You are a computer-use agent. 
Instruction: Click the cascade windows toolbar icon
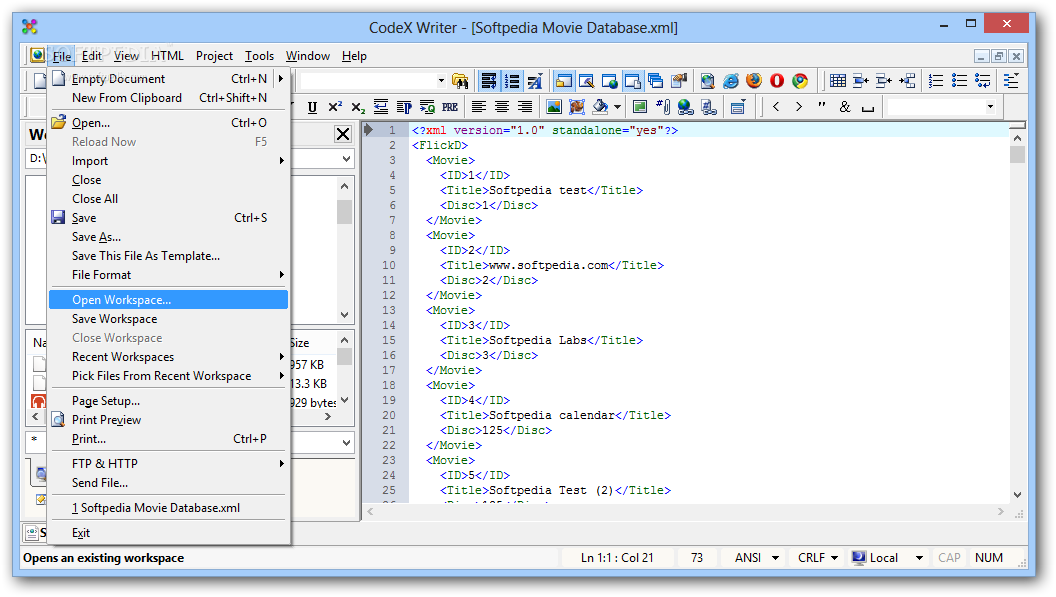655,82
